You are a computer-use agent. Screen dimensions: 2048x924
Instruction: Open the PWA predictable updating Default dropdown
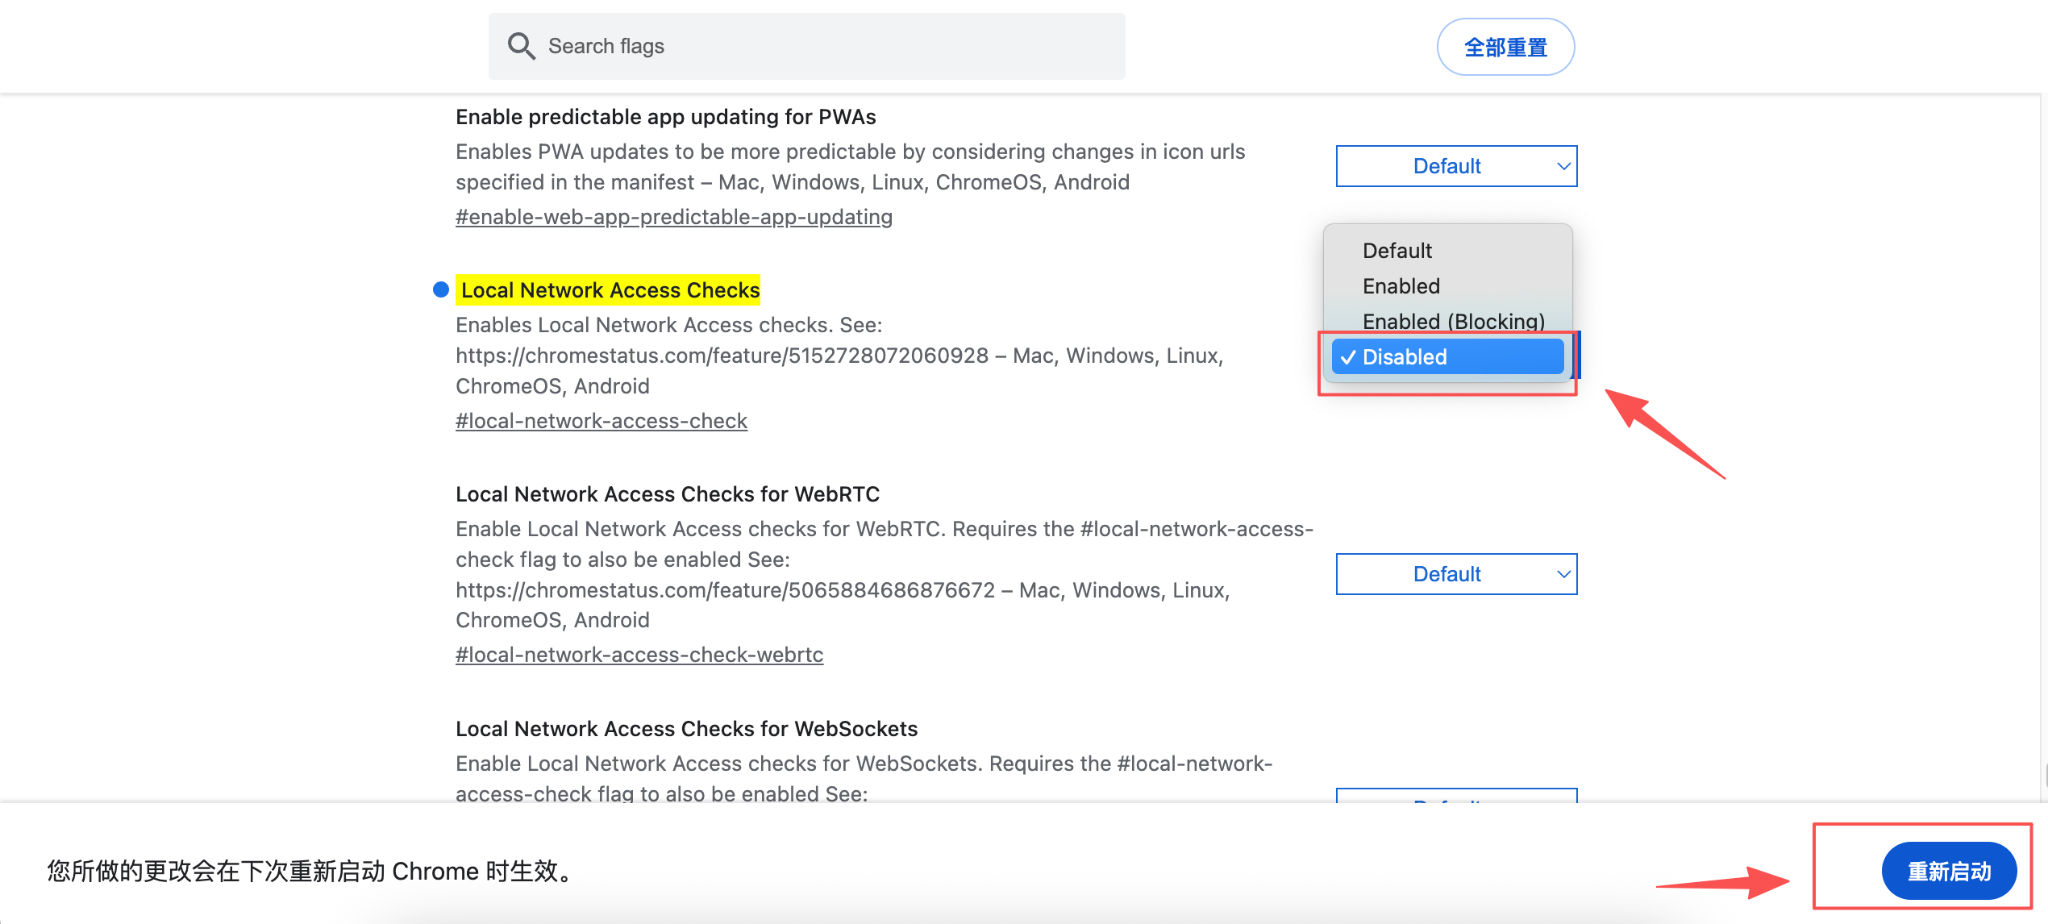pyautogui.click(x=1455, y=166)
